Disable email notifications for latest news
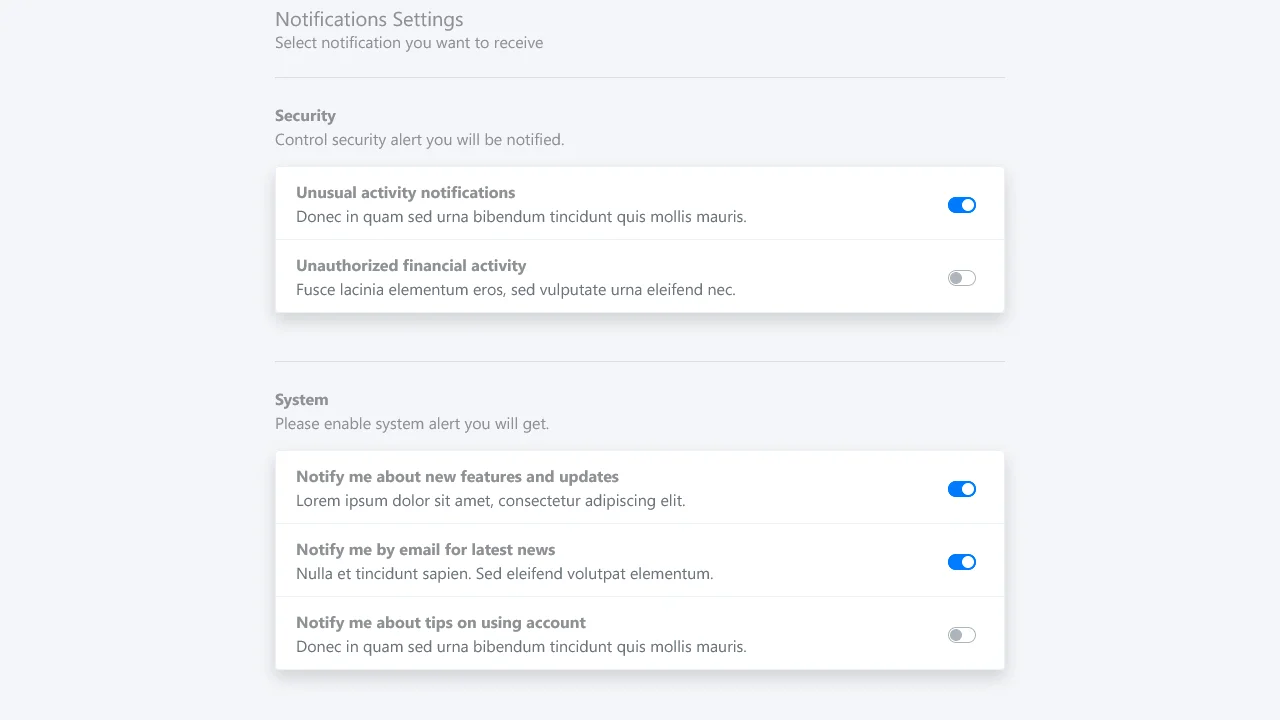The image size is (1280, 720). 961,562
